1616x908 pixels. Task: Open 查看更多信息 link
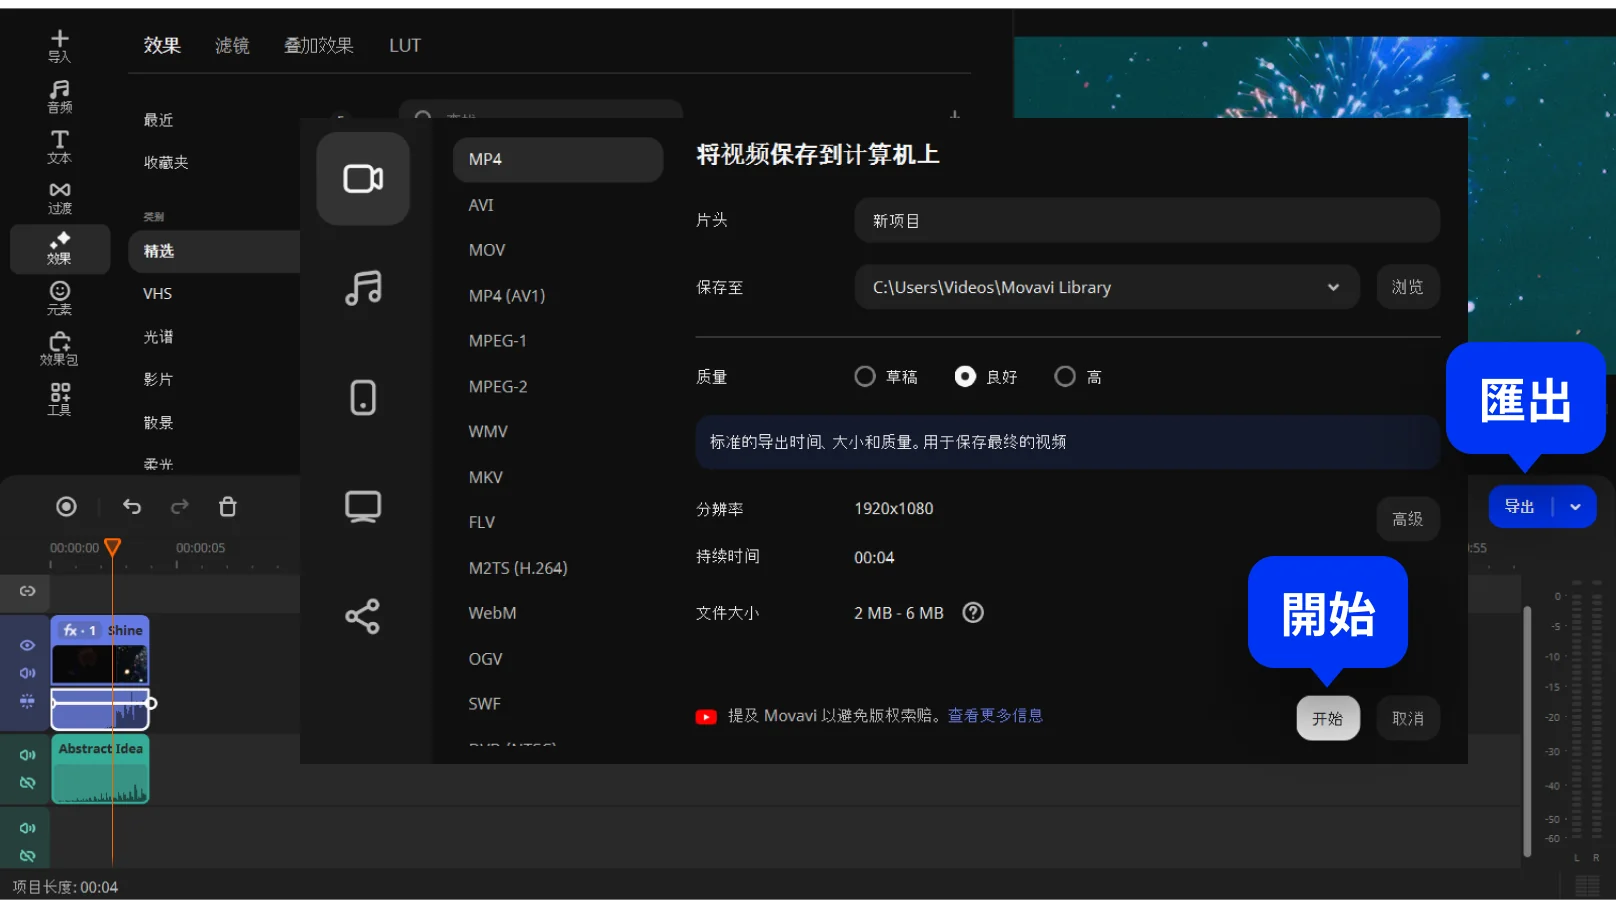995,716
